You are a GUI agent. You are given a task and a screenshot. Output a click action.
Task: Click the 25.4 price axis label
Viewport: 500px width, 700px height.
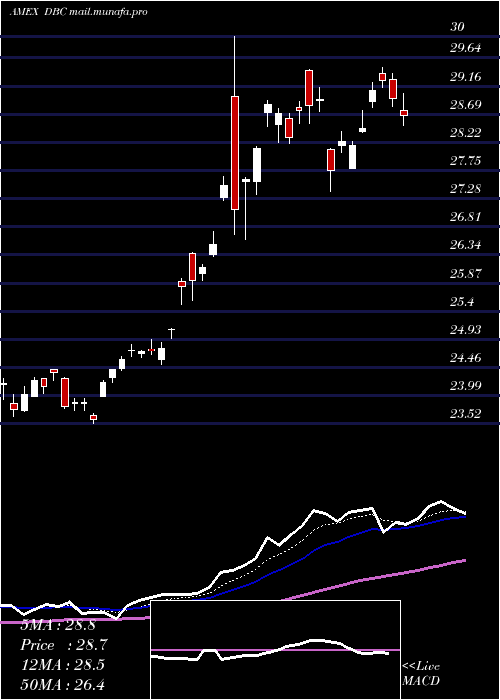(x=462, y=302)
